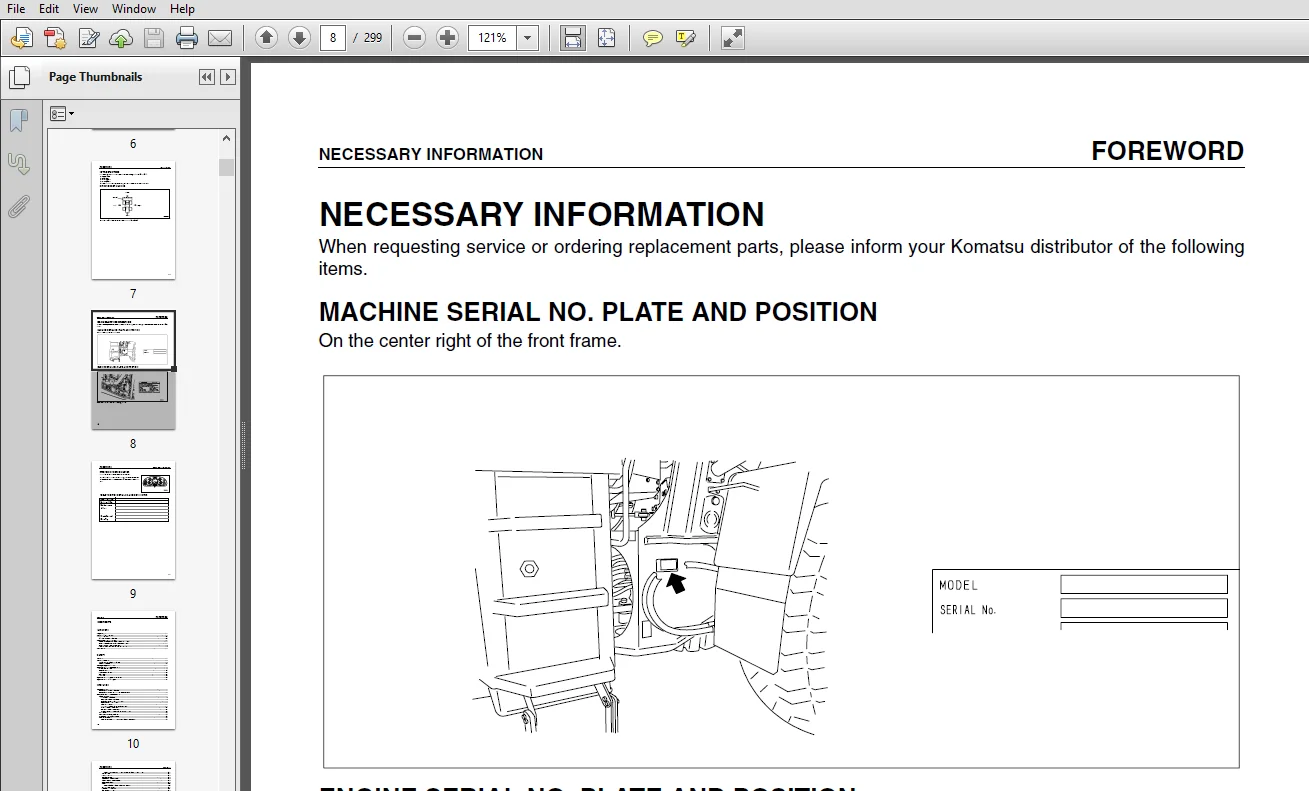Zoom out with the minus button
Image resolution: width=1309 pixels, height=791 pixels.
point(415,38)
